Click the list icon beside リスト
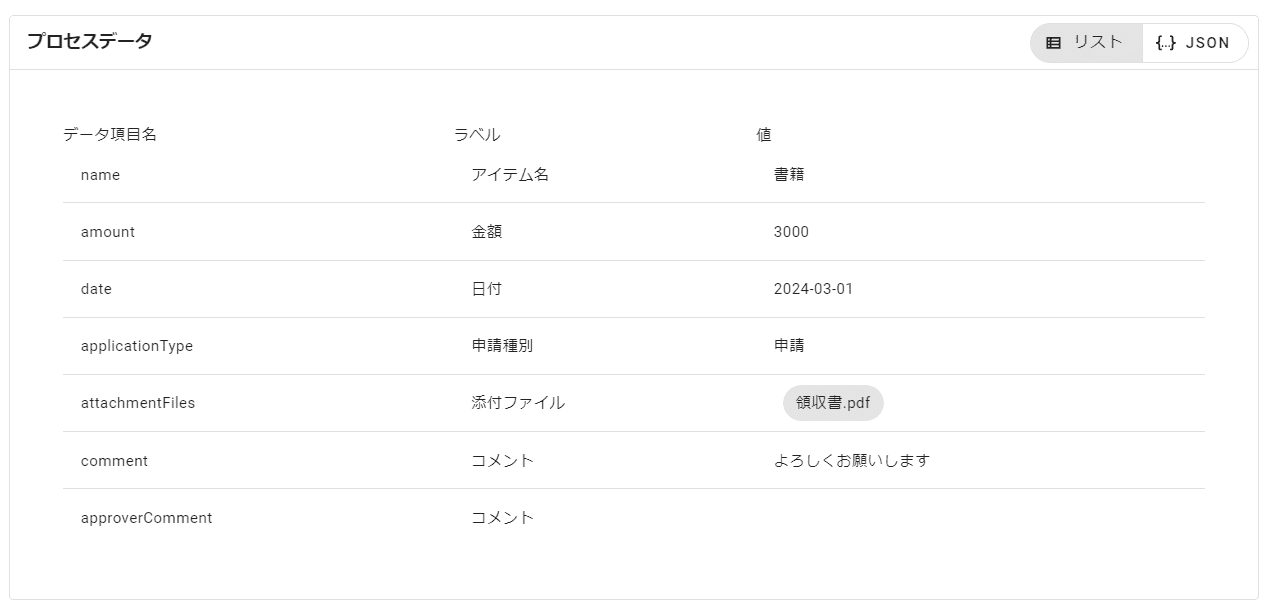The height and width of the screenshot is (613, 1275). 1053,43
